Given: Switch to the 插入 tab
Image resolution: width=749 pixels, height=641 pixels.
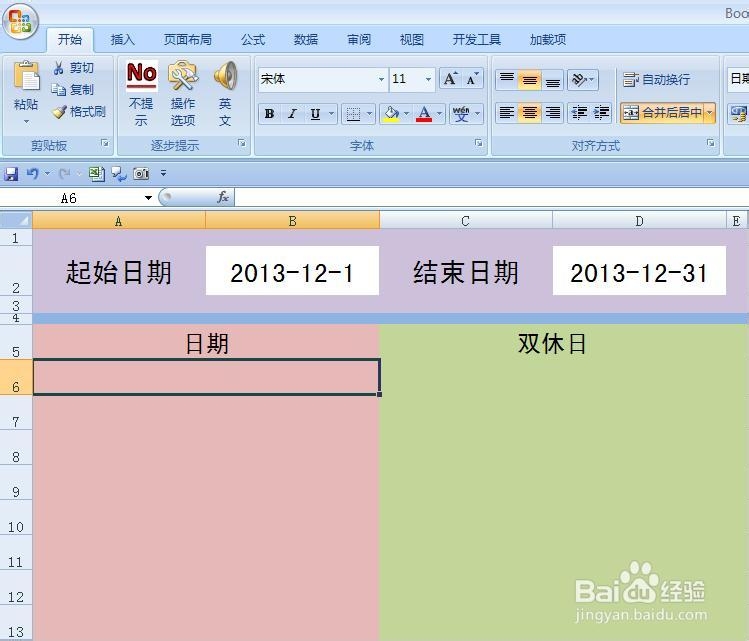Looking at the screenshot, I should click(123, 40).
